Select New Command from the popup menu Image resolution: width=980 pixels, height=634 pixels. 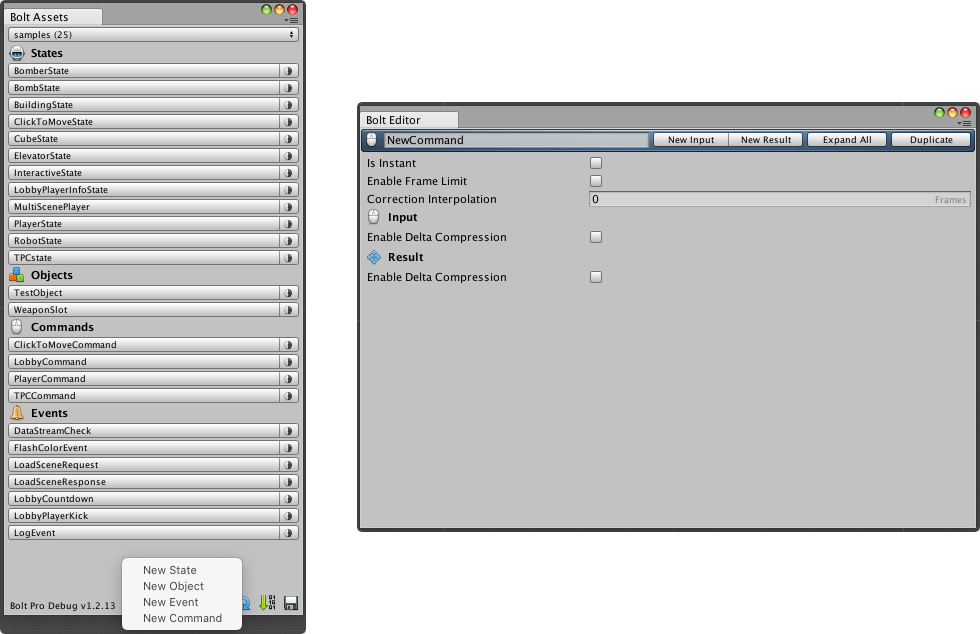pos(182,618)
